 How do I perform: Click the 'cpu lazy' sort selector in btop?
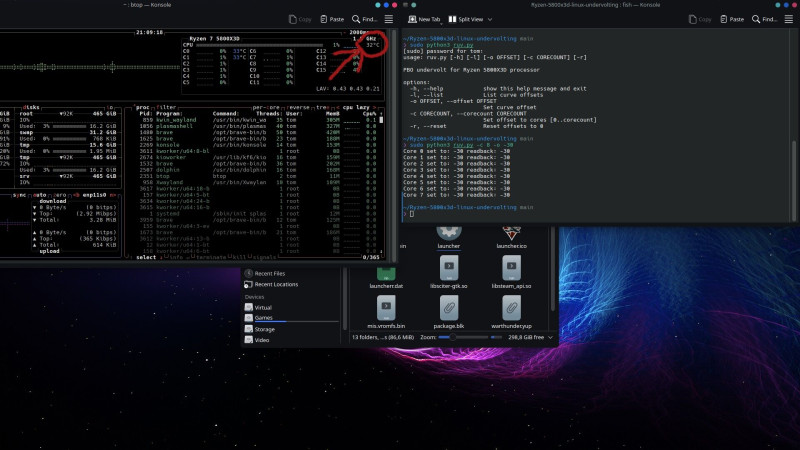pos(356,108)
